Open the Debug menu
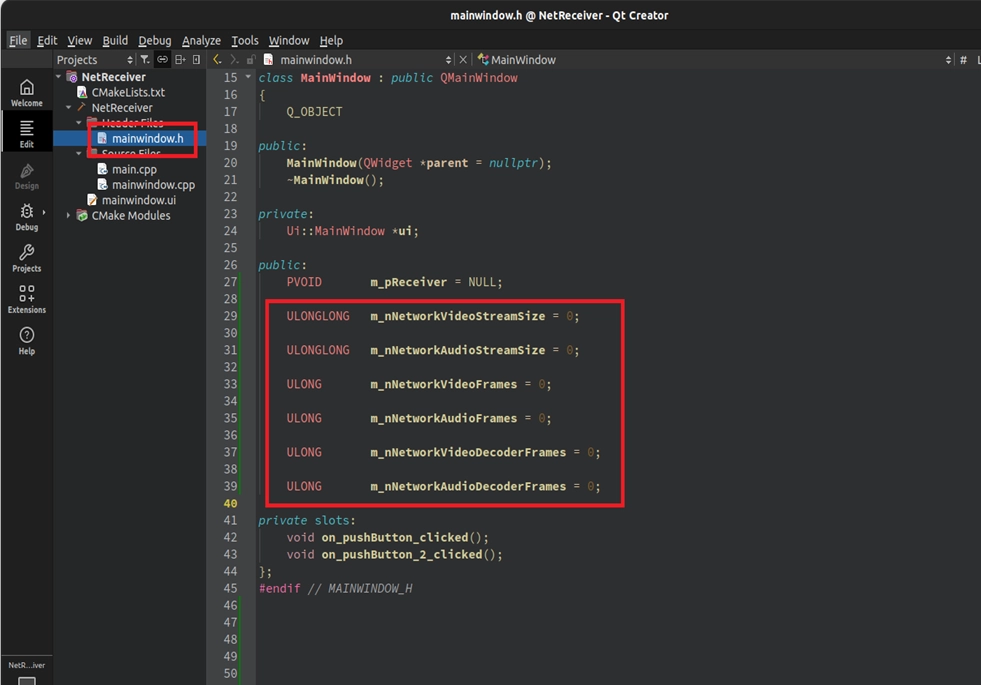Image resolution: width=981 pixels, height=685 pixels. coord(155,40)
